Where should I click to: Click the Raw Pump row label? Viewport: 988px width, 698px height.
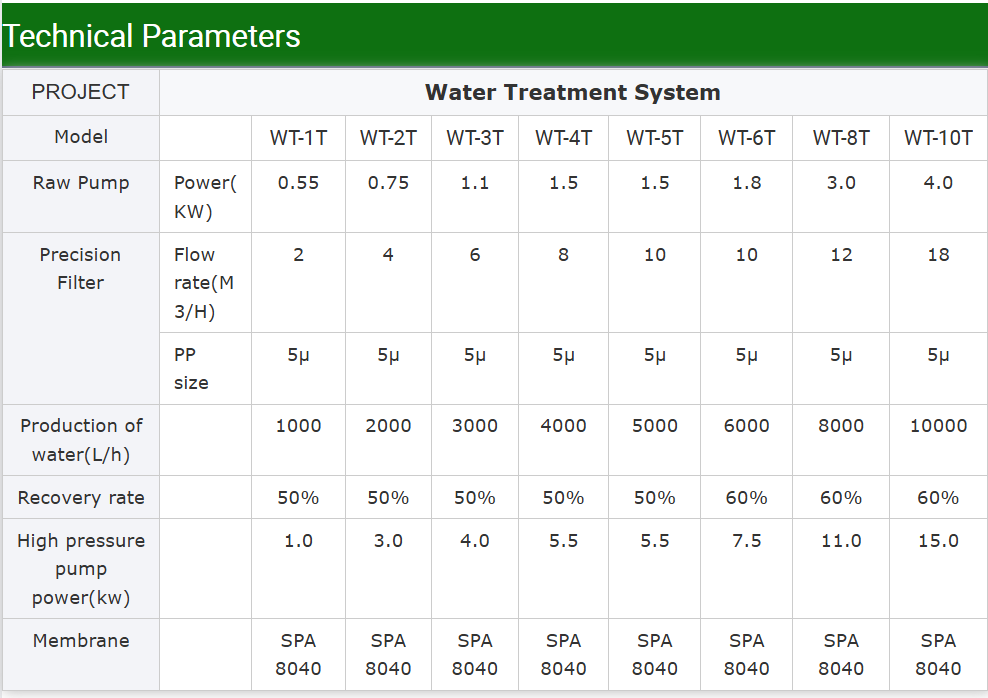80,183
